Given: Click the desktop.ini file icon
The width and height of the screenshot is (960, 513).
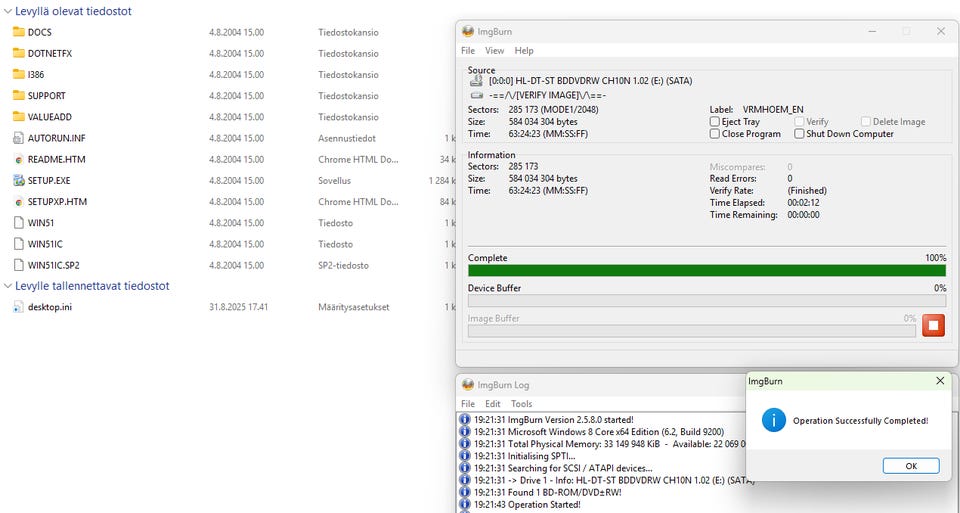Looking at the screenshot, I should pyautogui.click(x=18, y=307).
